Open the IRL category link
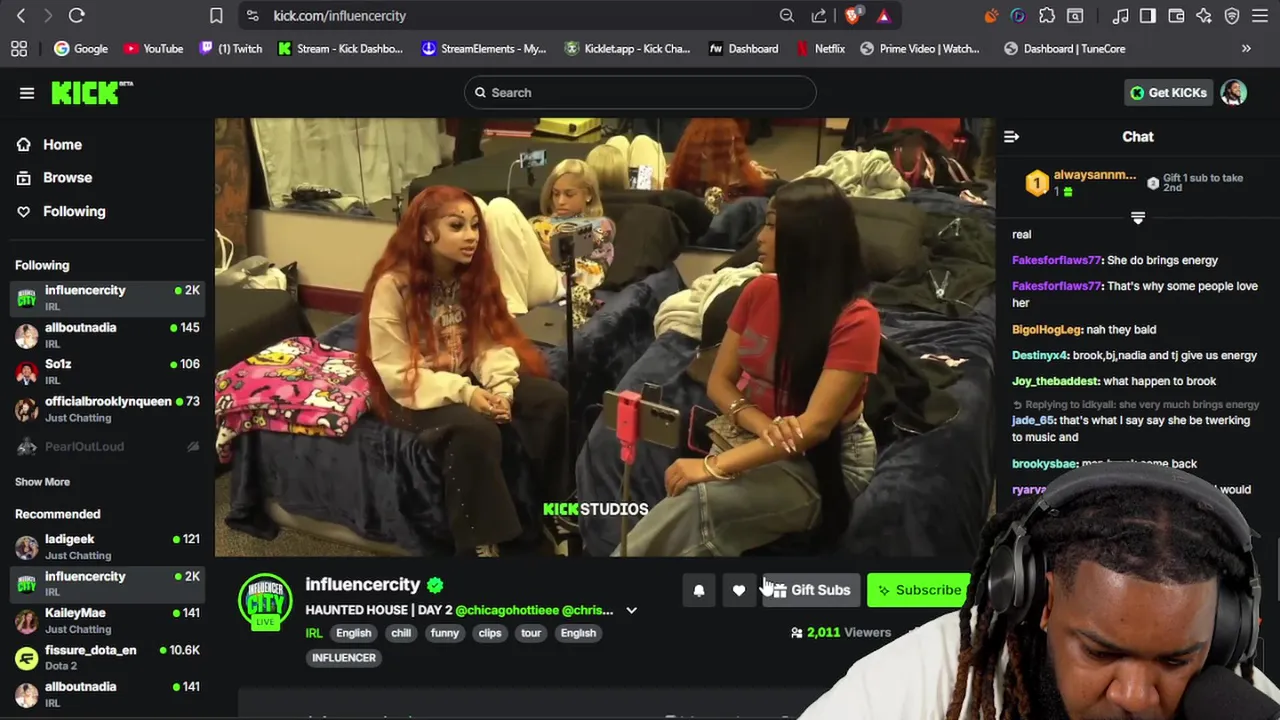This screenshot has height=720, width=1280. (x=314, y=633)
